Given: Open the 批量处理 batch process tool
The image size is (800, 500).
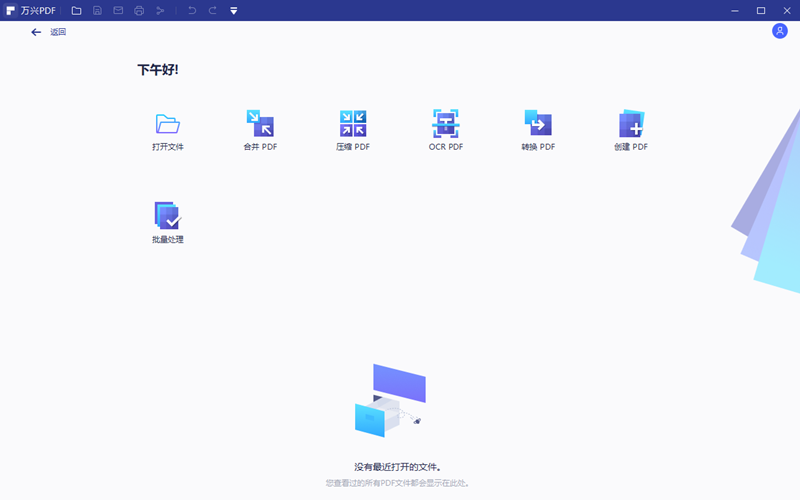Looking at the screenshot, I should [x=167, y=216].
